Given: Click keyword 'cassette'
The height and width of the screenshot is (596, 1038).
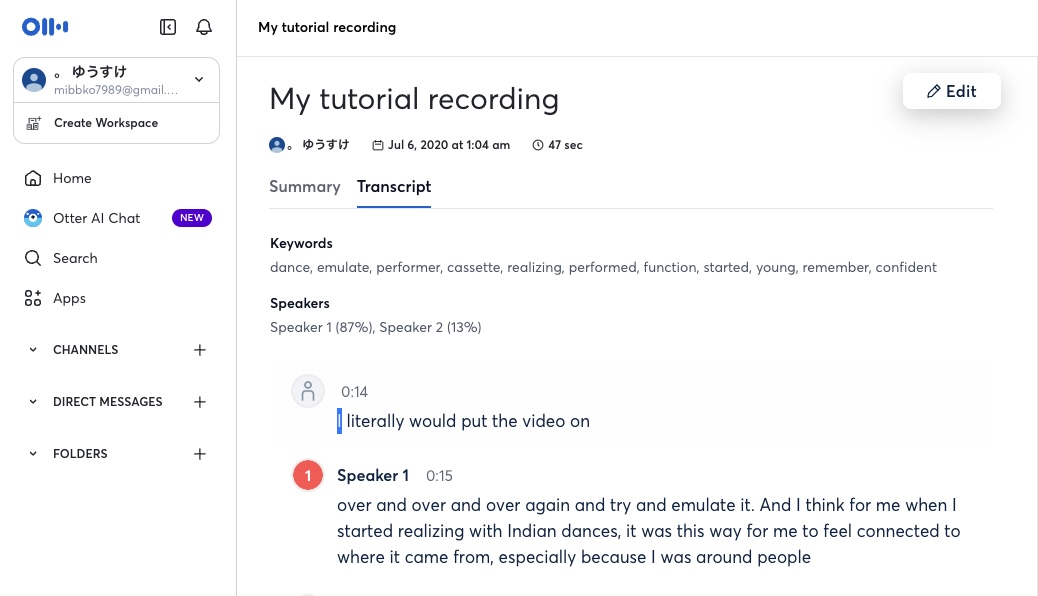Looking at the screenshot, I should (x=473, y=267).
